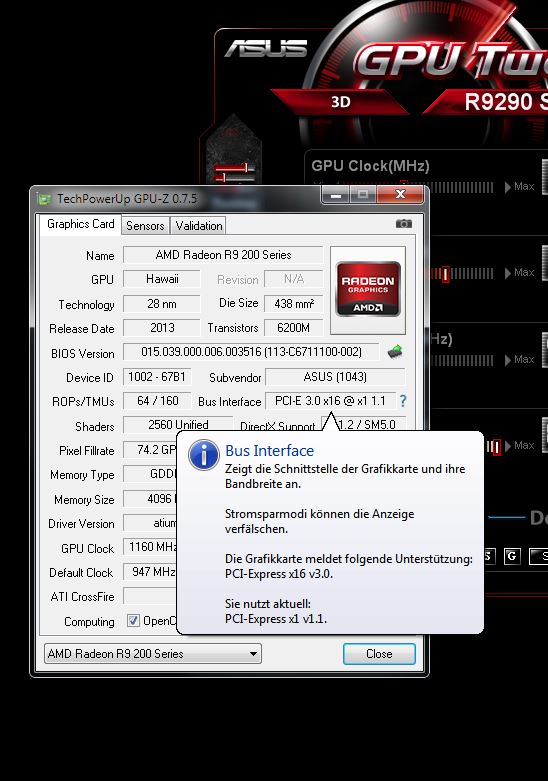Close GPU-Z with the red X
The height and width of the screenshot is (781, 548).
[x=400, y=194]
